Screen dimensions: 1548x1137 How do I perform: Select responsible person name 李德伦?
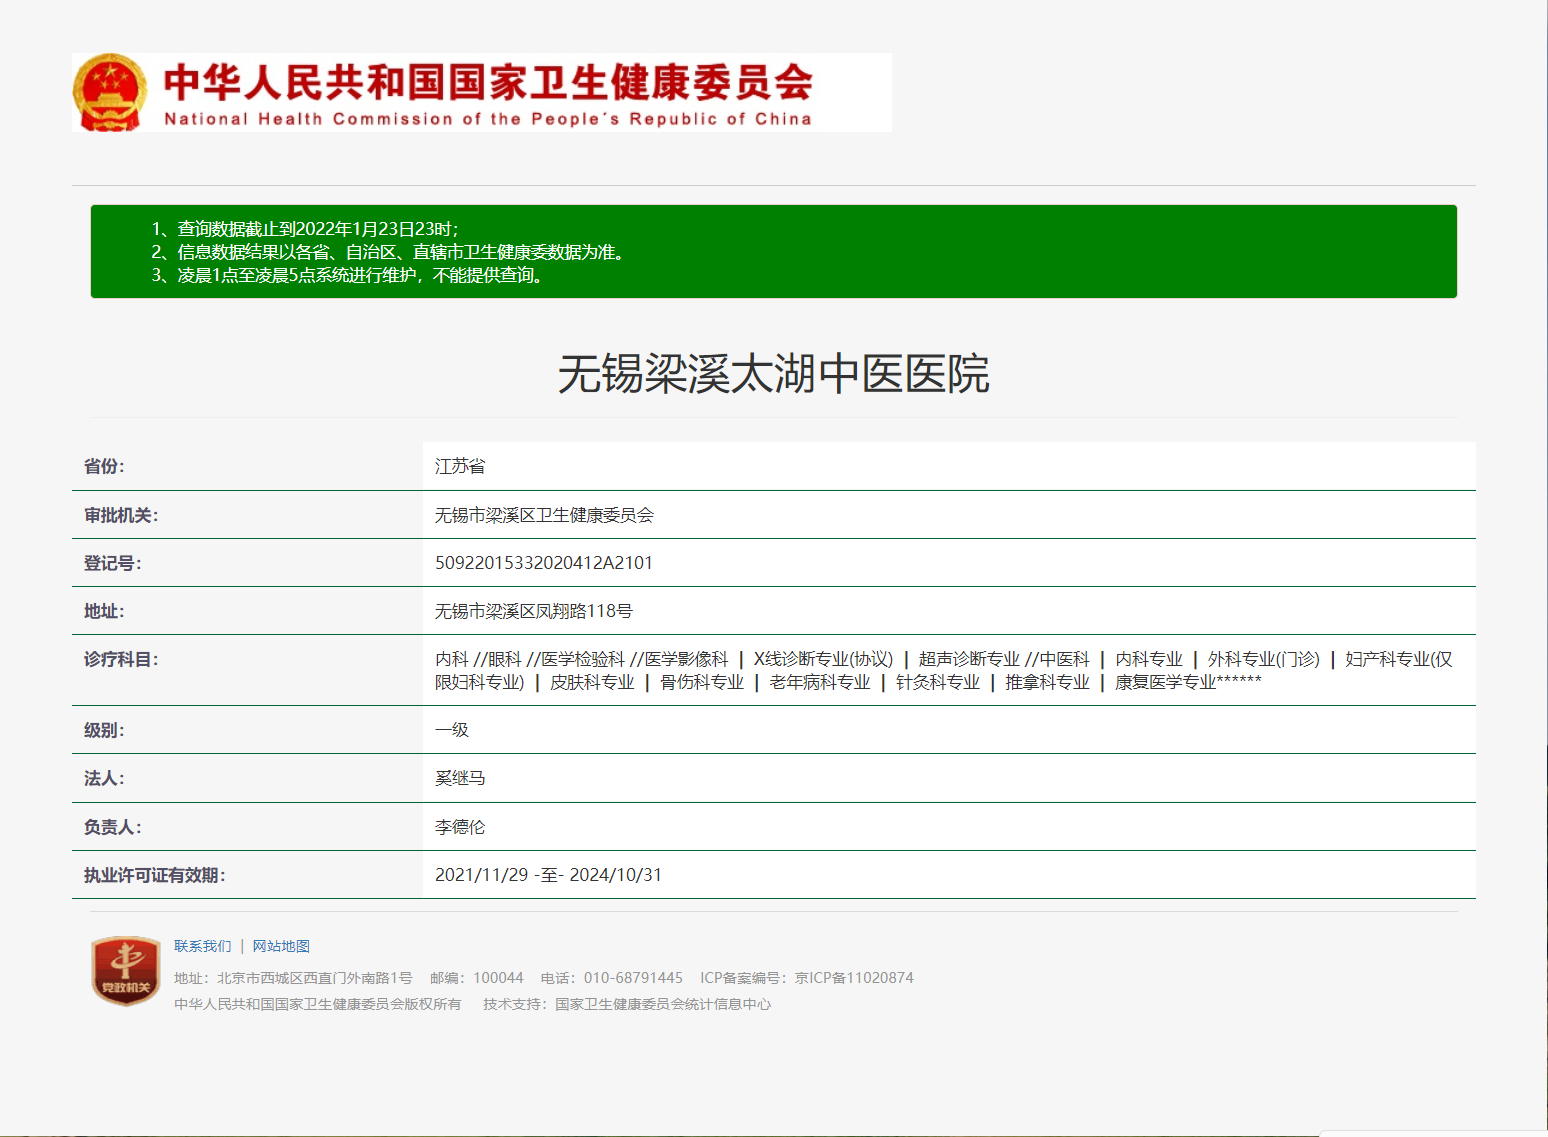point(460,827)
